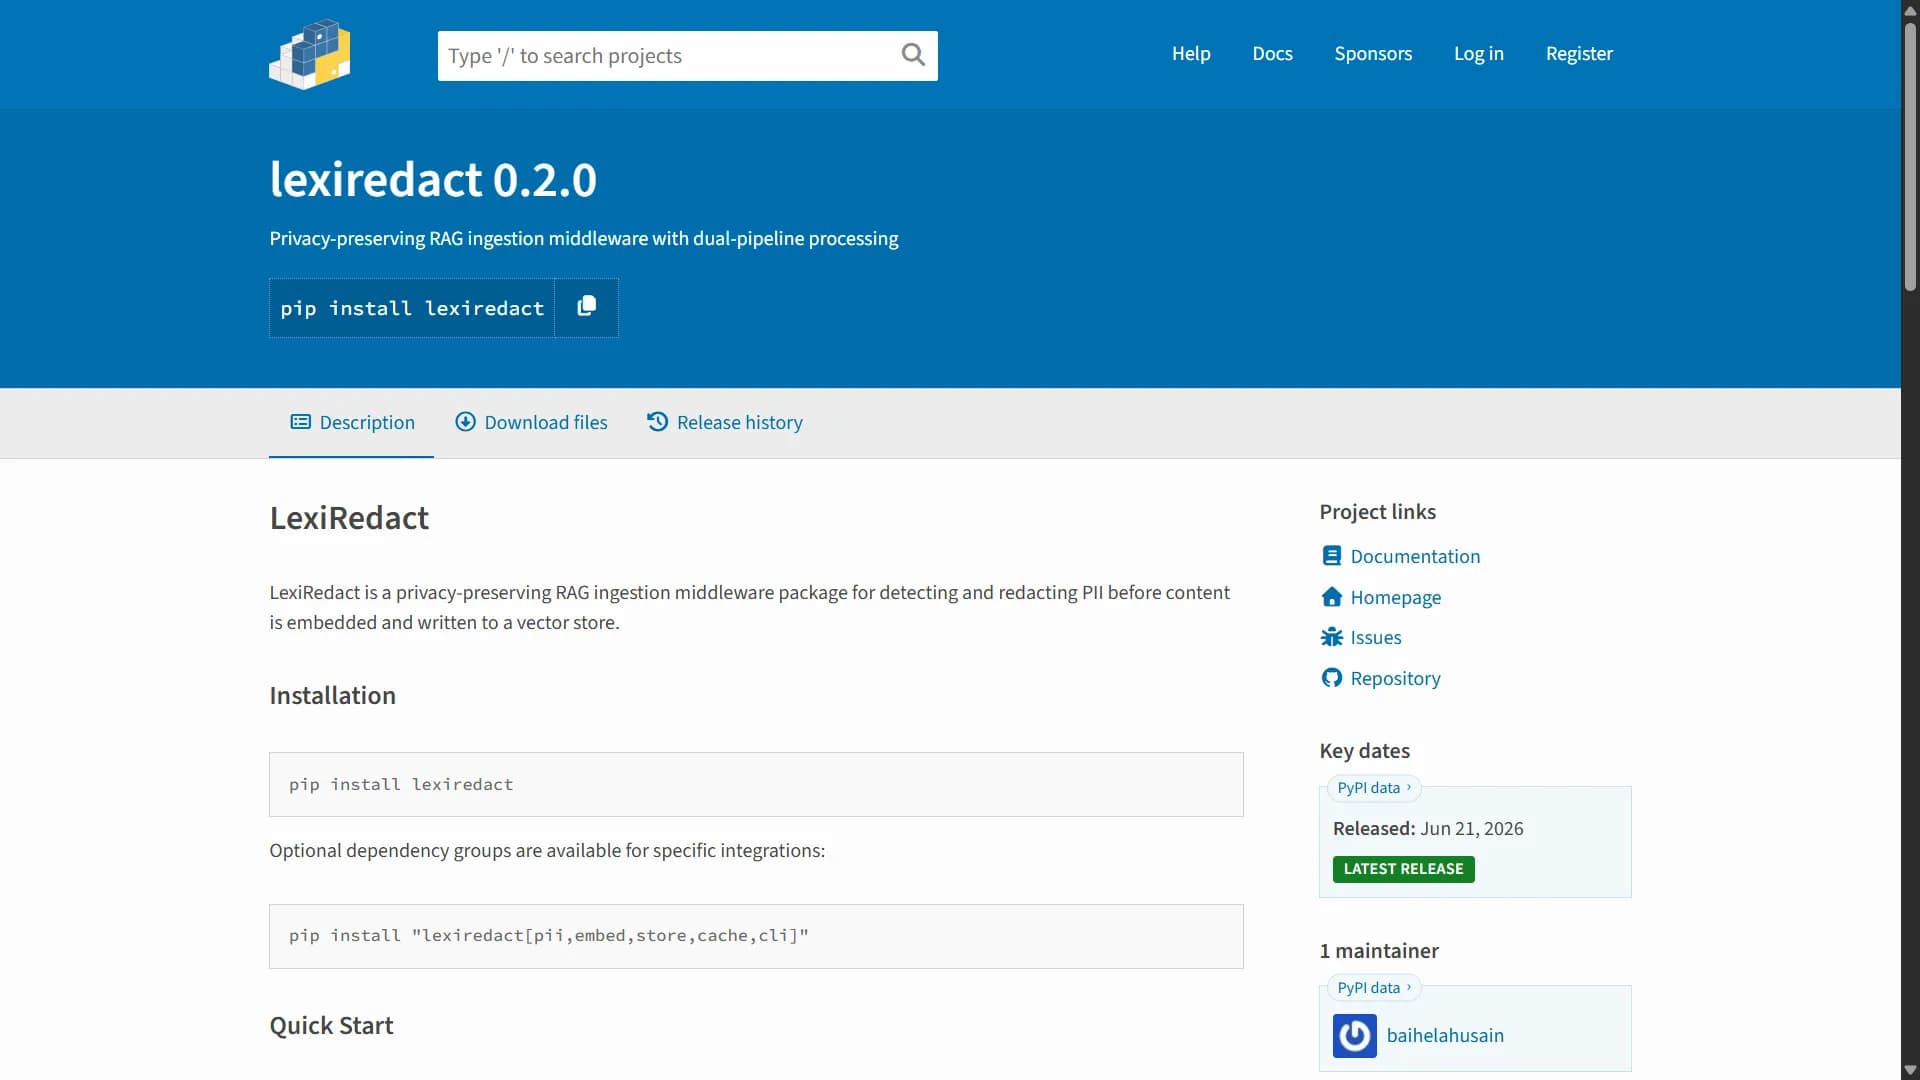Click the Release history clock icon
This screenshot has width=1920, height=1080.
(x=657, y=422)
